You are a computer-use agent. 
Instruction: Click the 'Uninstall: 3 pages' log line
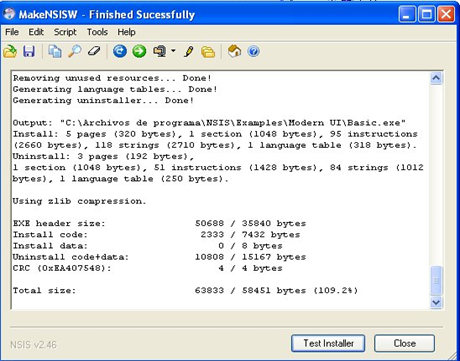[103, 156]
